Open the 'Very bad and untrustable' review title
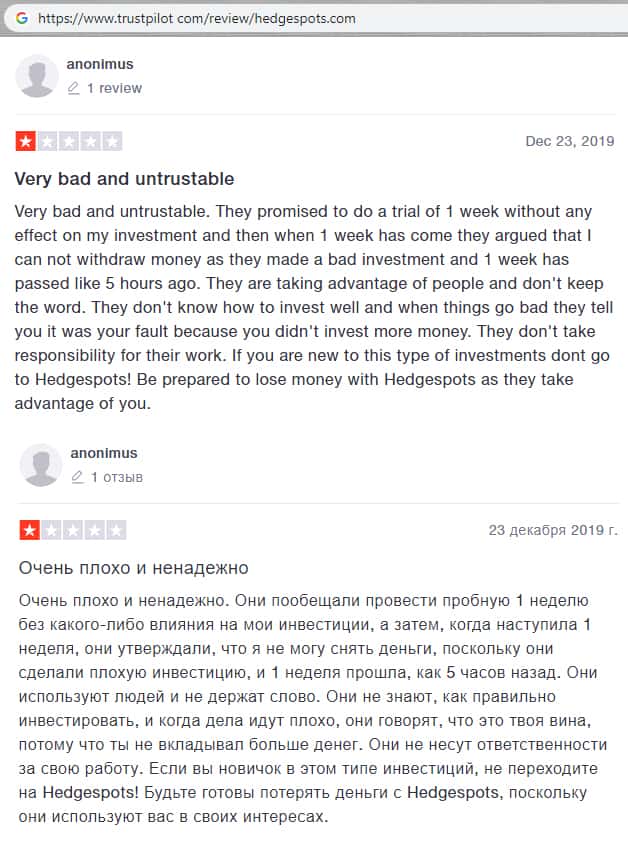 click(124, 179)
